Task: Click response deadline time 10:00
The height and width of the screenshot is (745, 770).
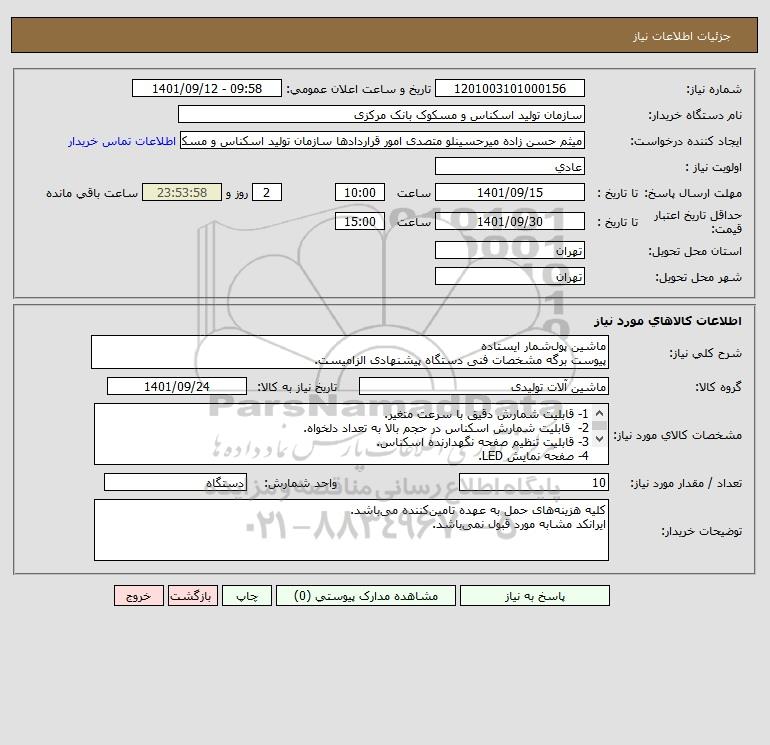Action: [x=359, y=193]
